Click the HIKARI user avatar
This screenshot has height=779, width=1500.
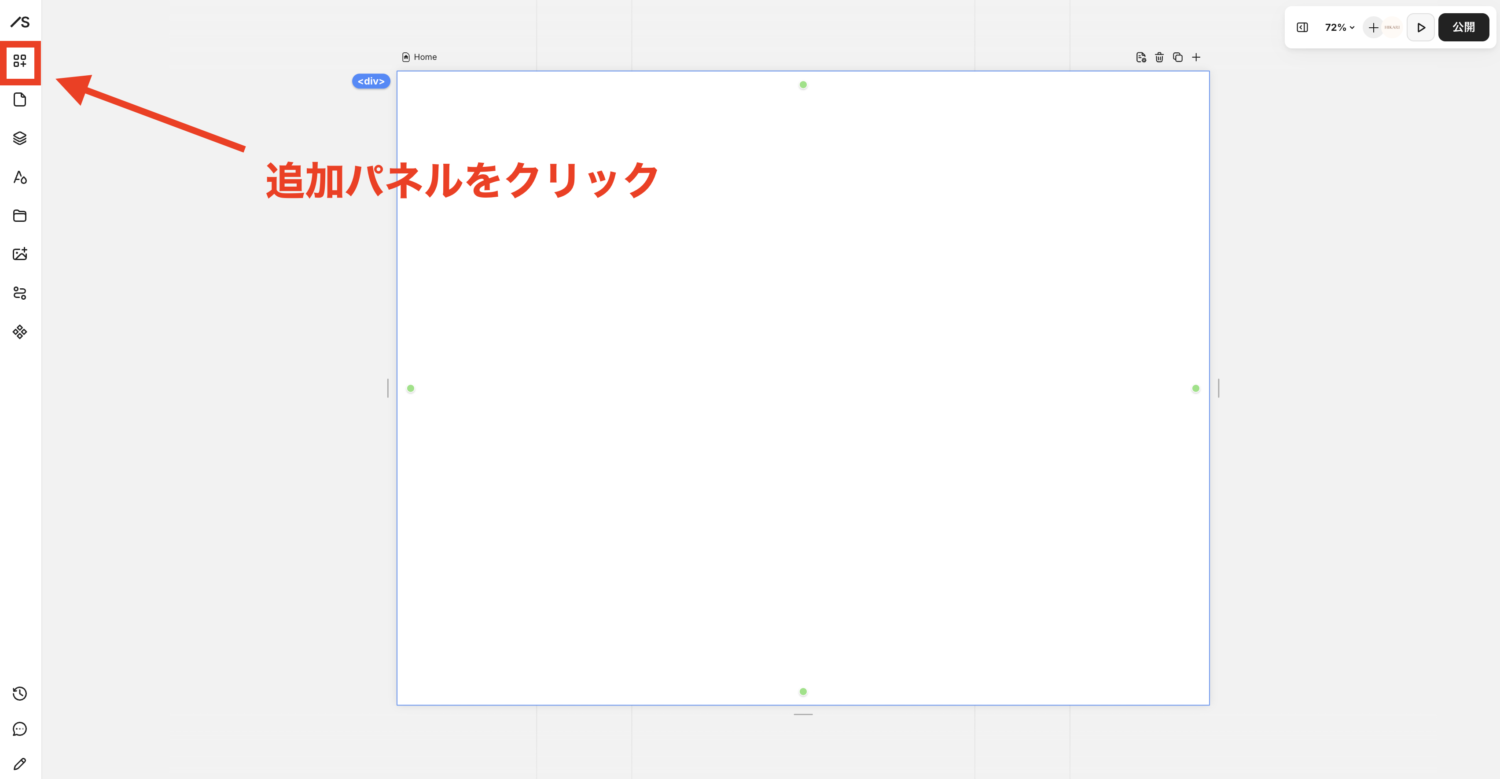tap(1392, 28)
